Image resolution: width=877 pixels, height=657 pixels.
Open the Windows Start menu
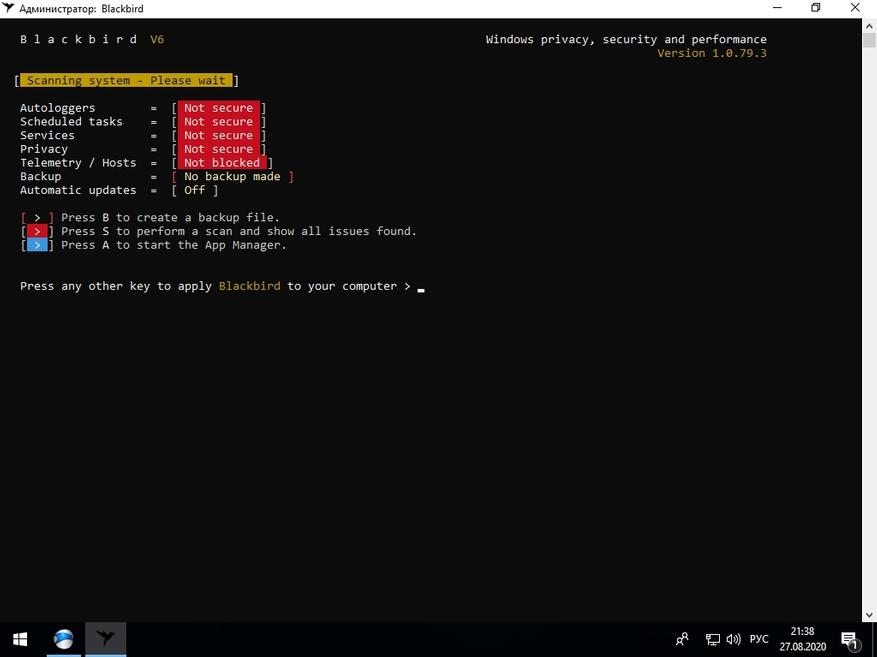(x=20, y=639)
